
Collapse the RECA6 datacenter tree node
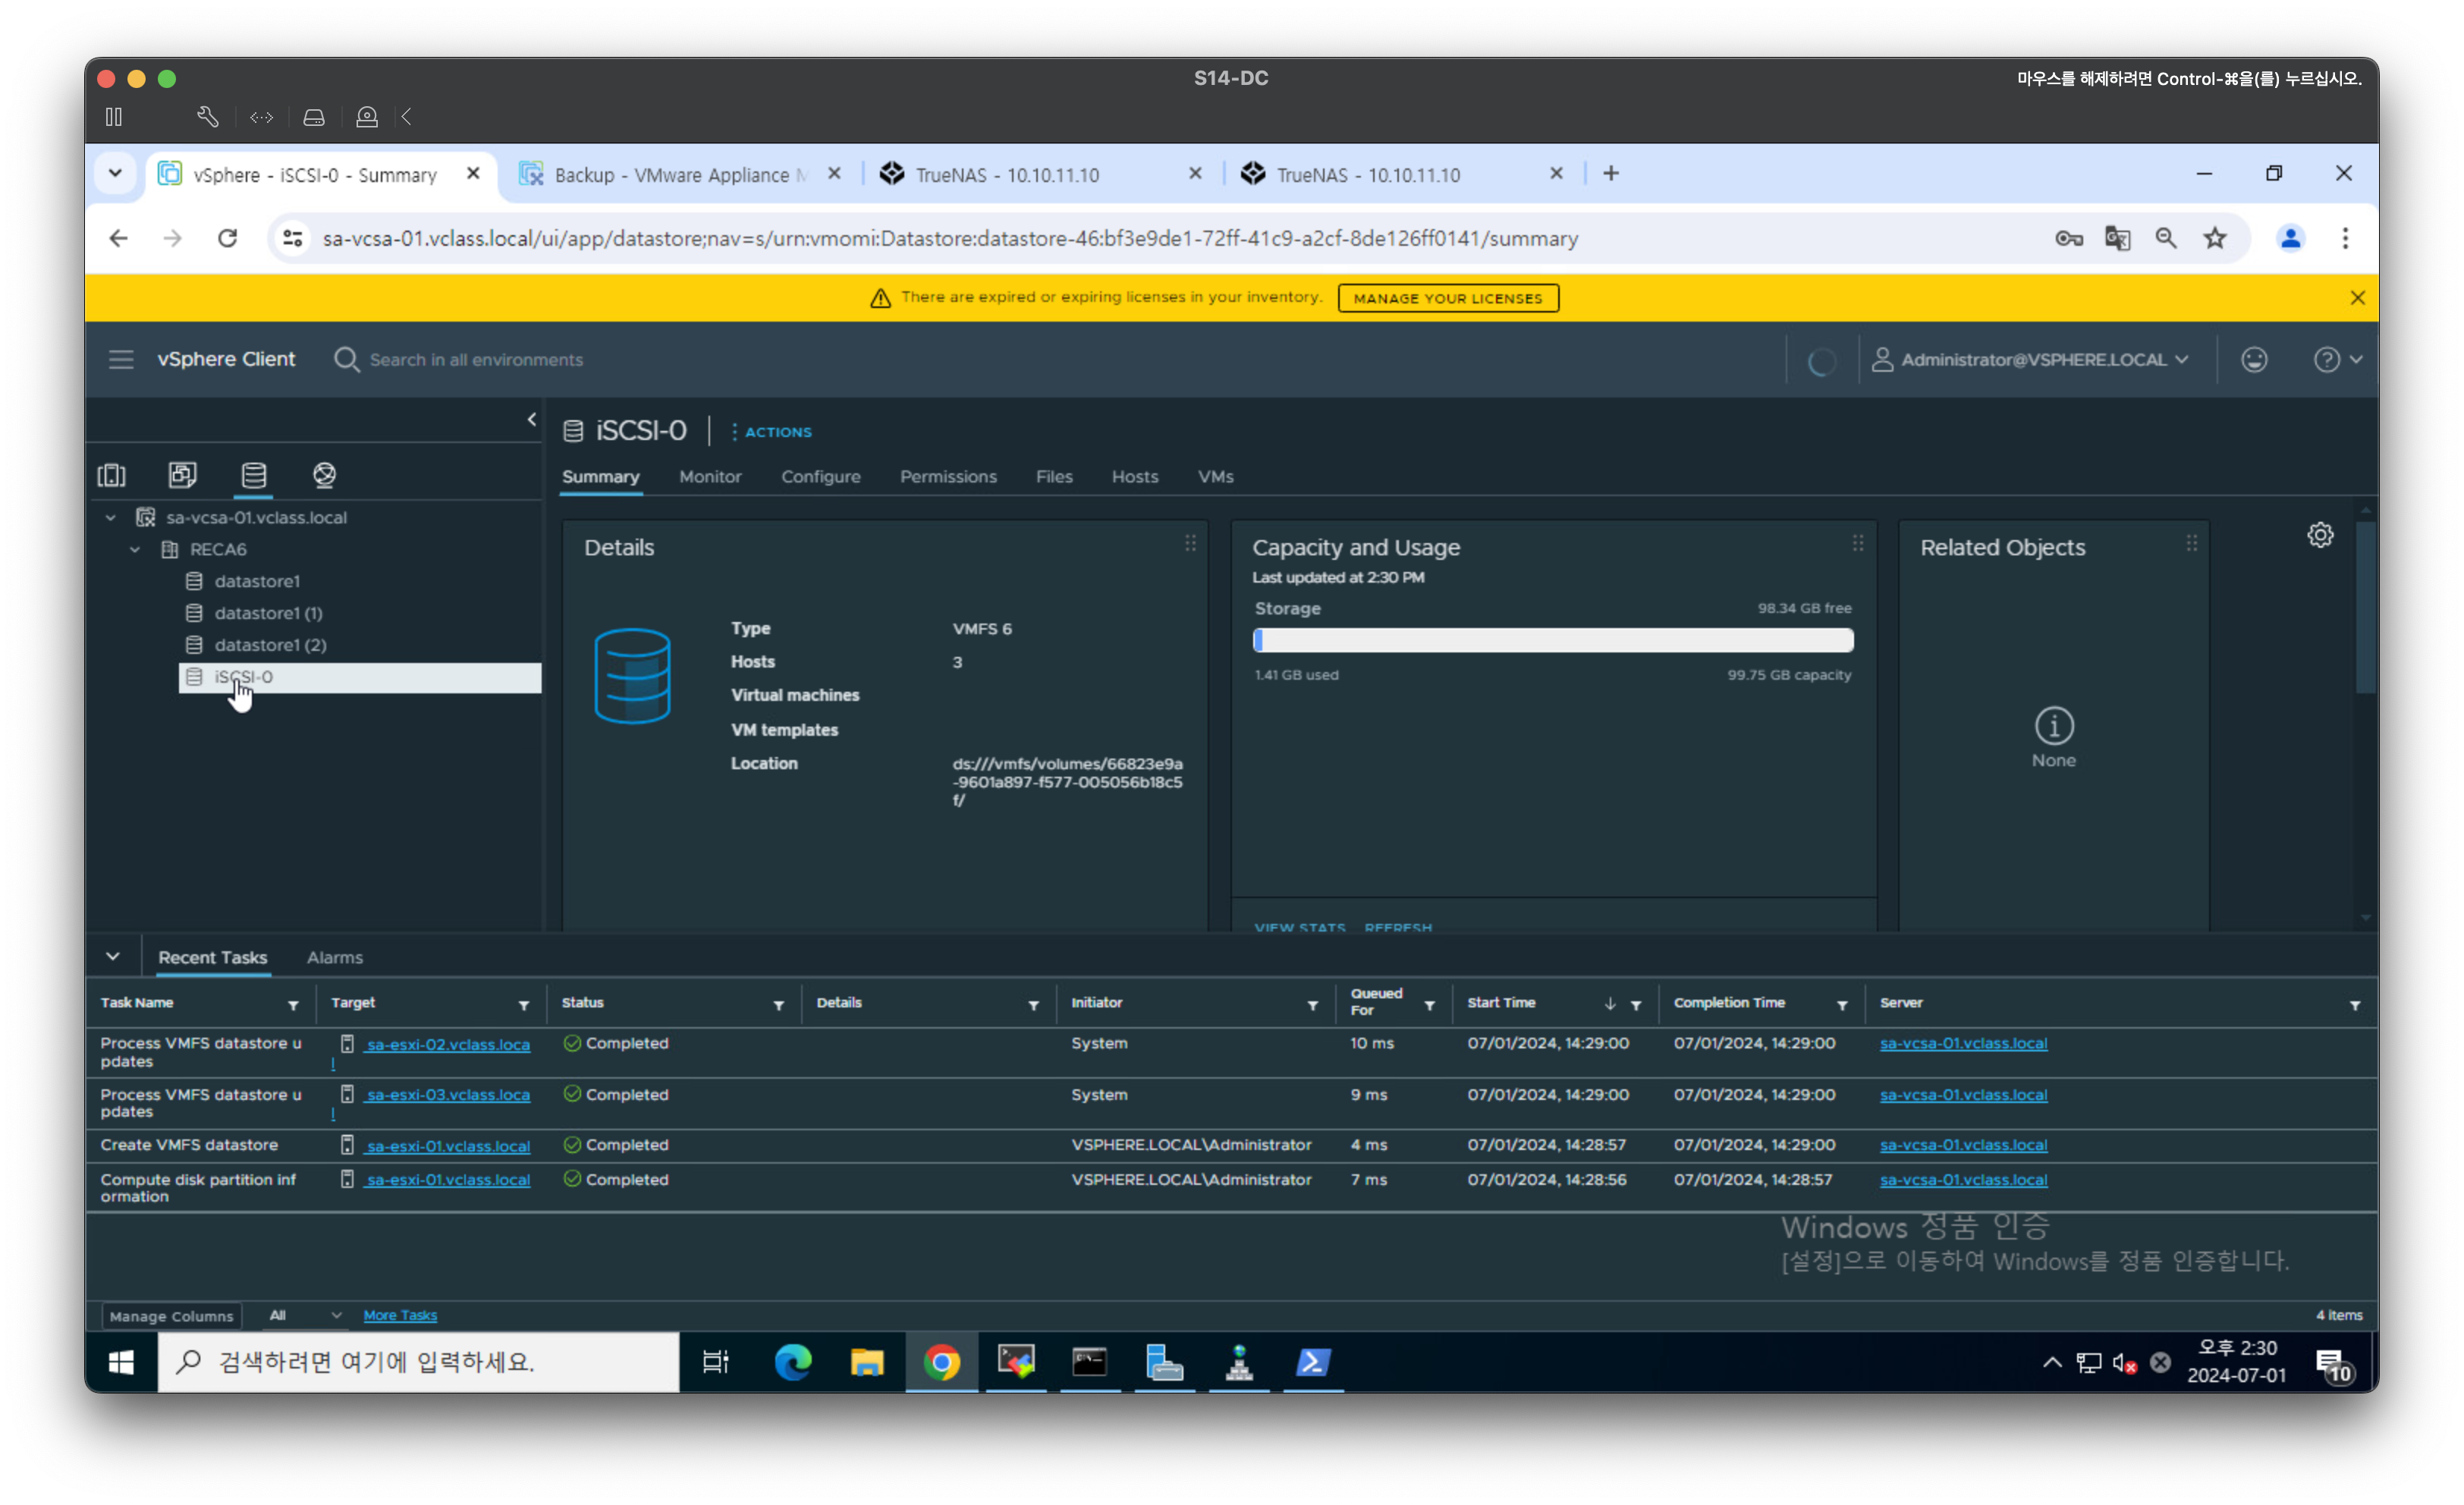pyautogui.click(x=135, y=549)
